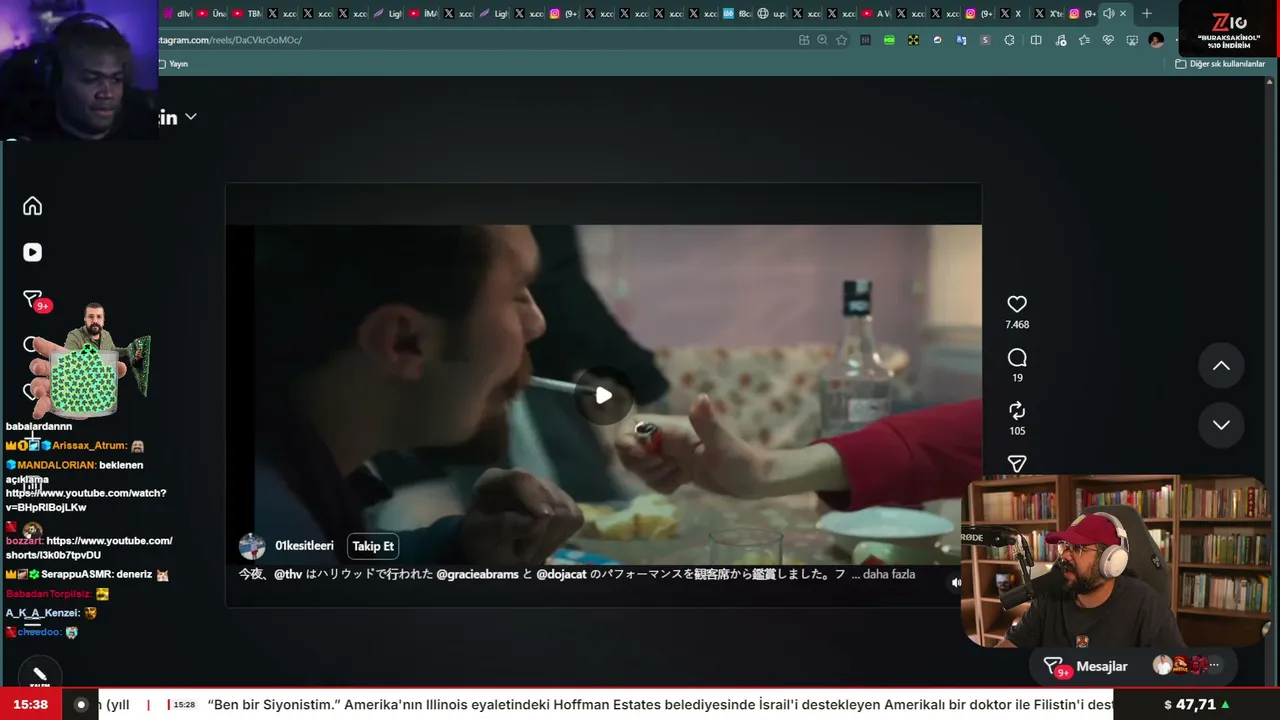Switch to the "f8c" browser tab
This screenshot has height=720, width=1280.
736,14
